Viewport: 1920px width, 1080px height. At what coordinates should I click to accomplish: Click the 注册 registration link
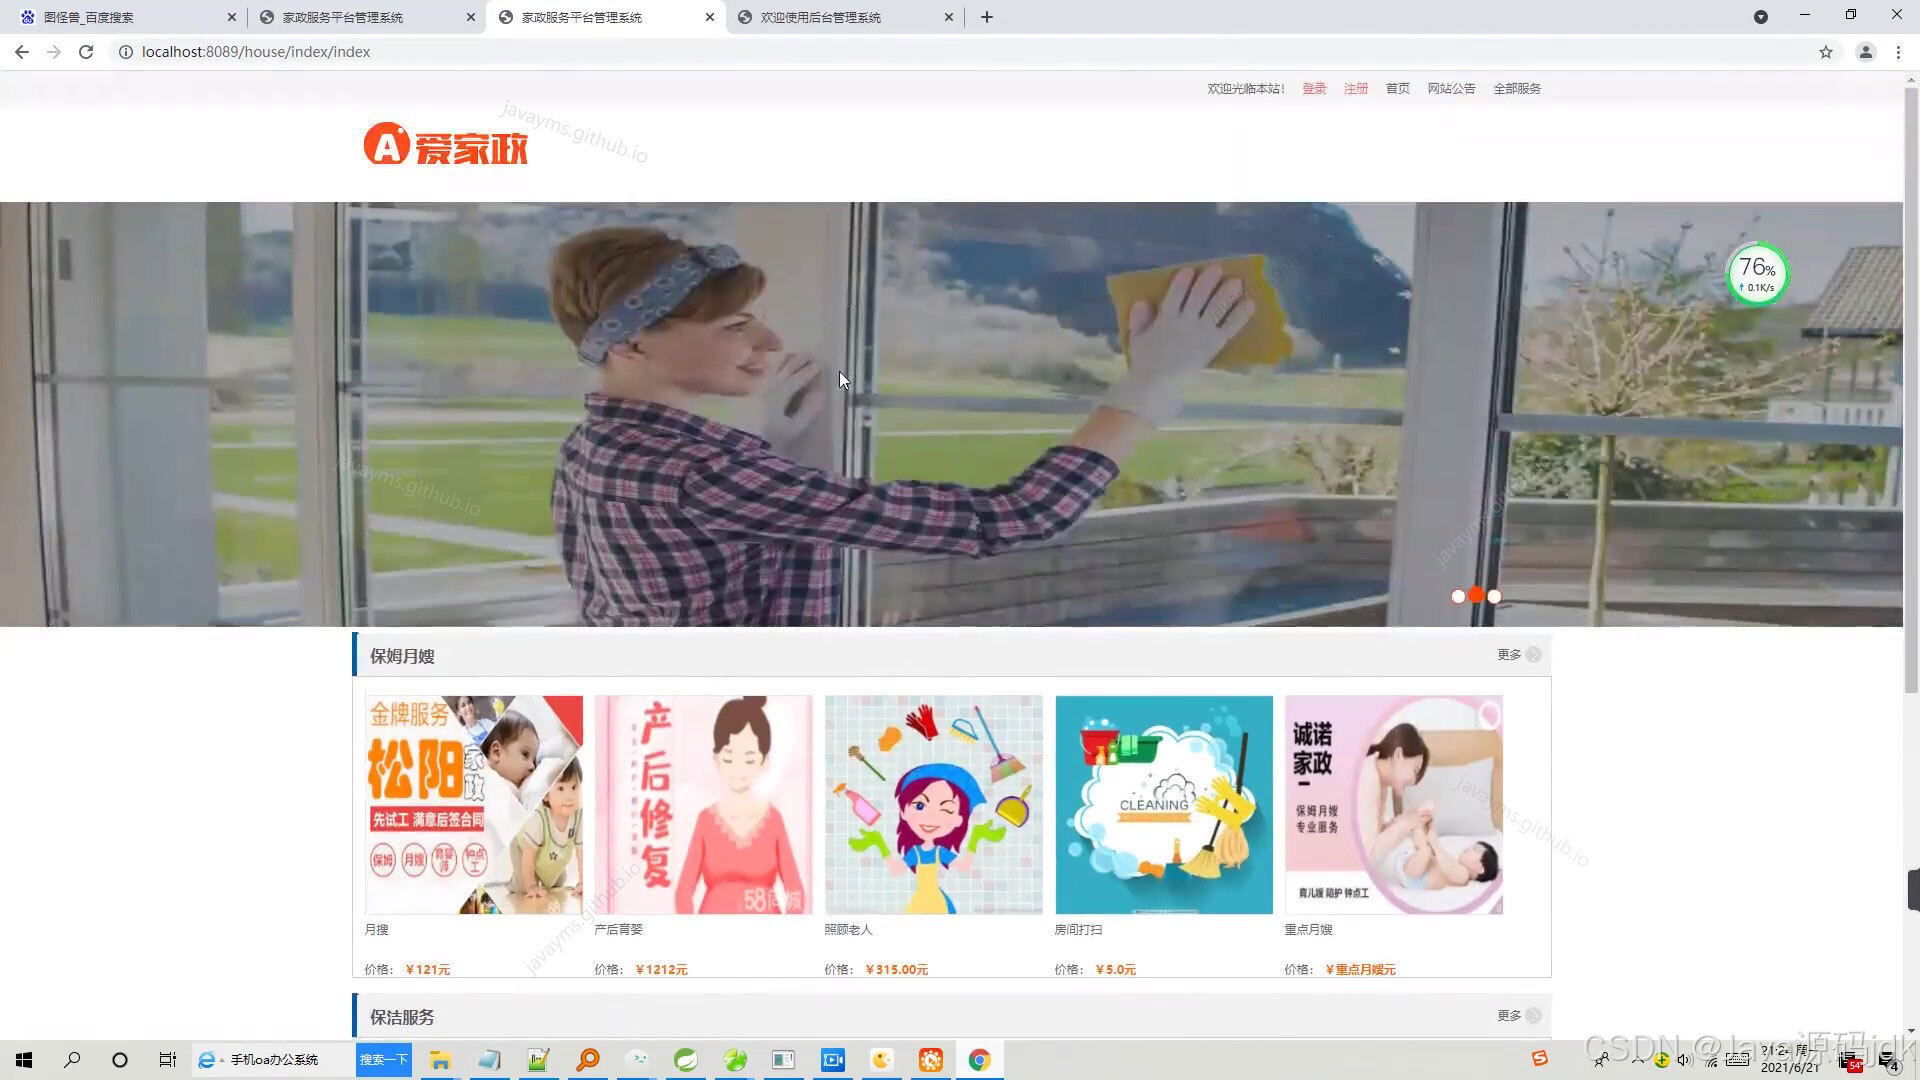click(1356, 88)
